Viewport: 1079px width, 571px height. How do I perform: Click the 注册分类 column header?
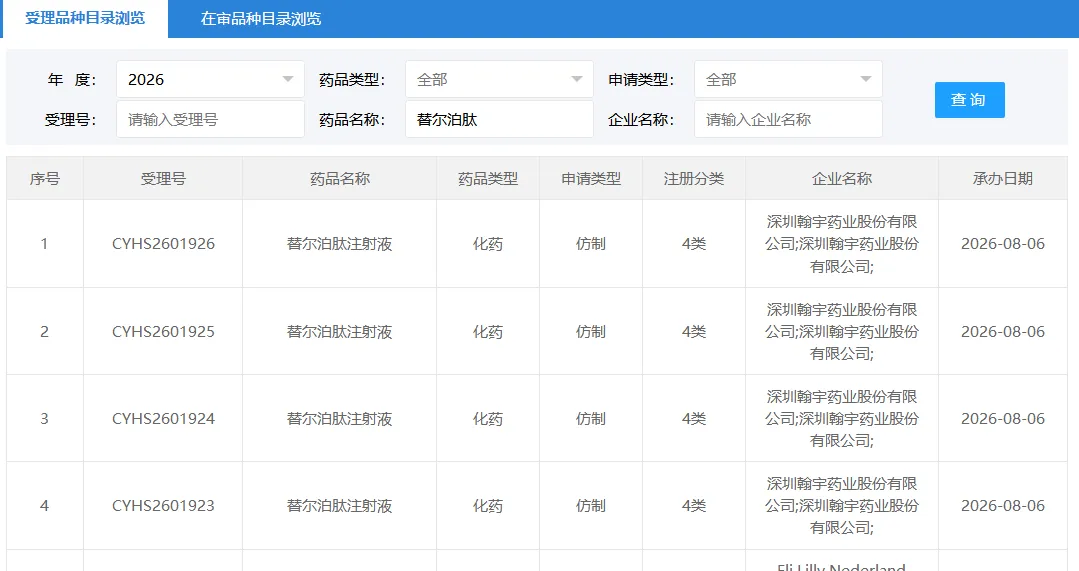tap(694, 179)
